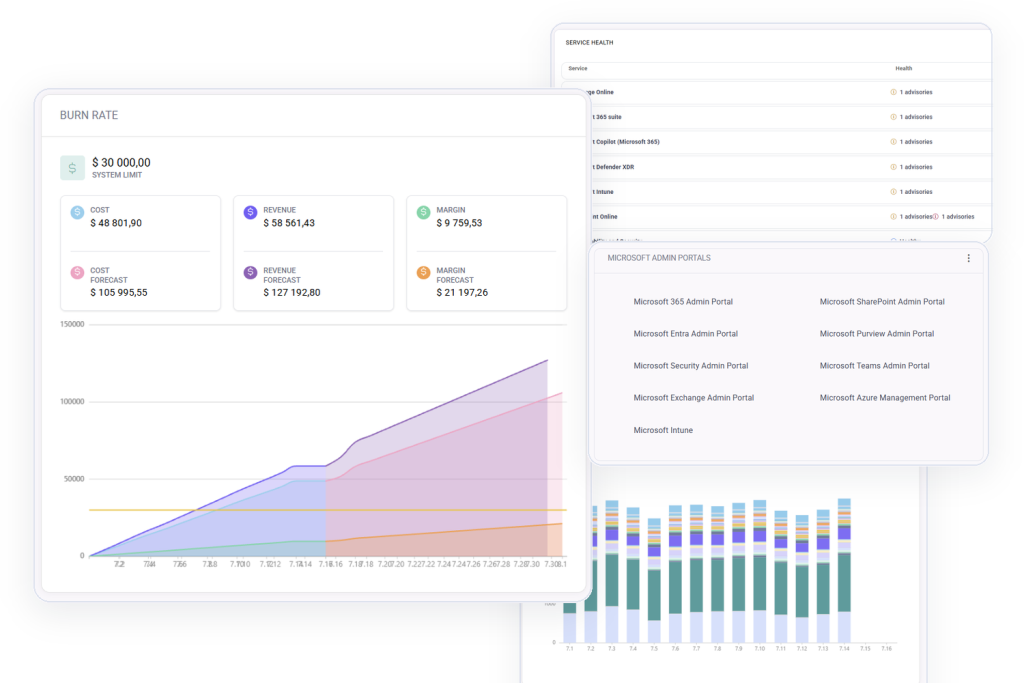Click the blue Cost dollar icon
The height and width of the screenshot is (683, 1024).
tap(77, 212)
